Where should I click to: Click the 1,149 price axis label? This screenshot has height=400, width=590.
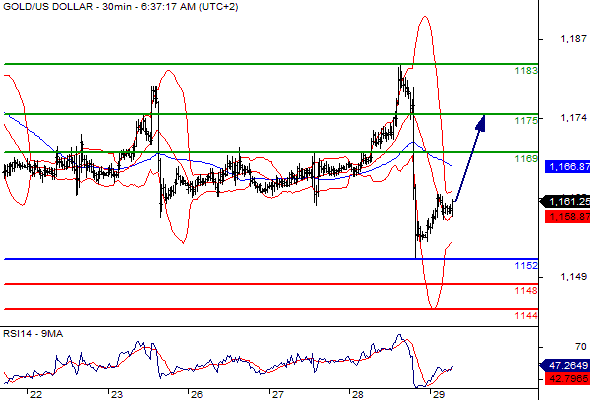573,277
